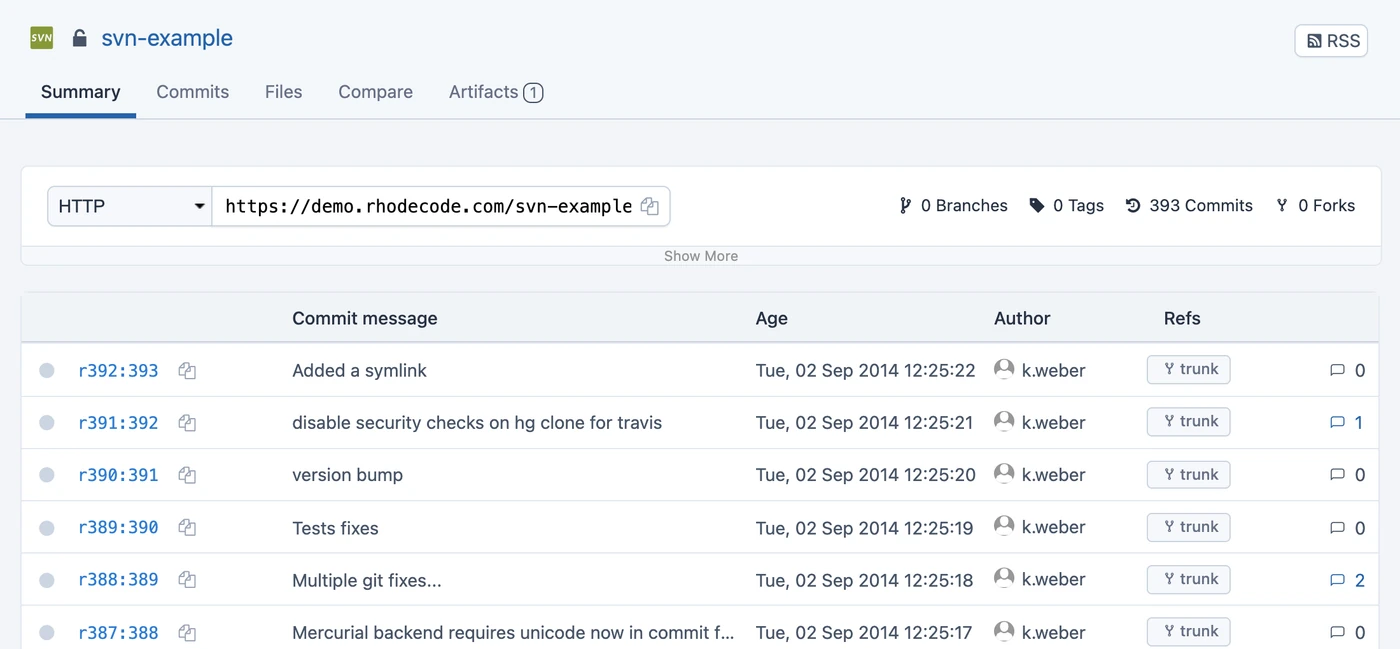Screen dimensions: 1400x649
Task: Click the status circle for r388:389
Action: click(x=47, y=579)
